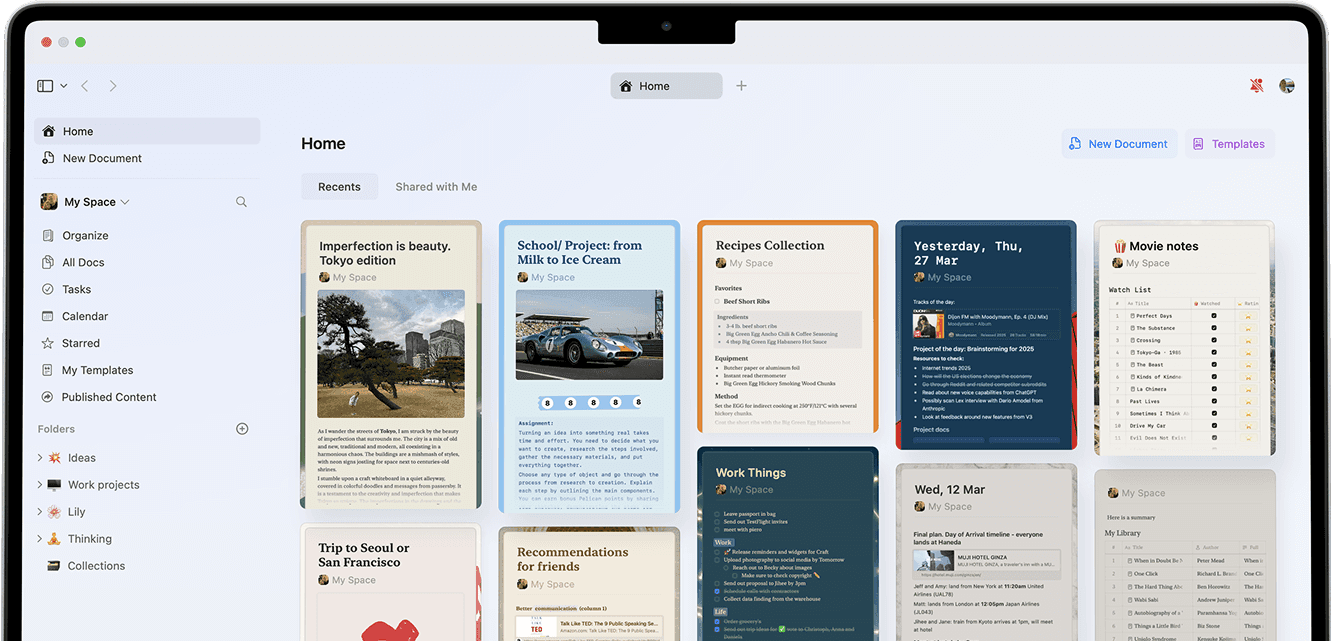The width and height of the screenshot is (1331, 641).
Task: Select the Home tab in title bar
Action: (x=666, y=86)
